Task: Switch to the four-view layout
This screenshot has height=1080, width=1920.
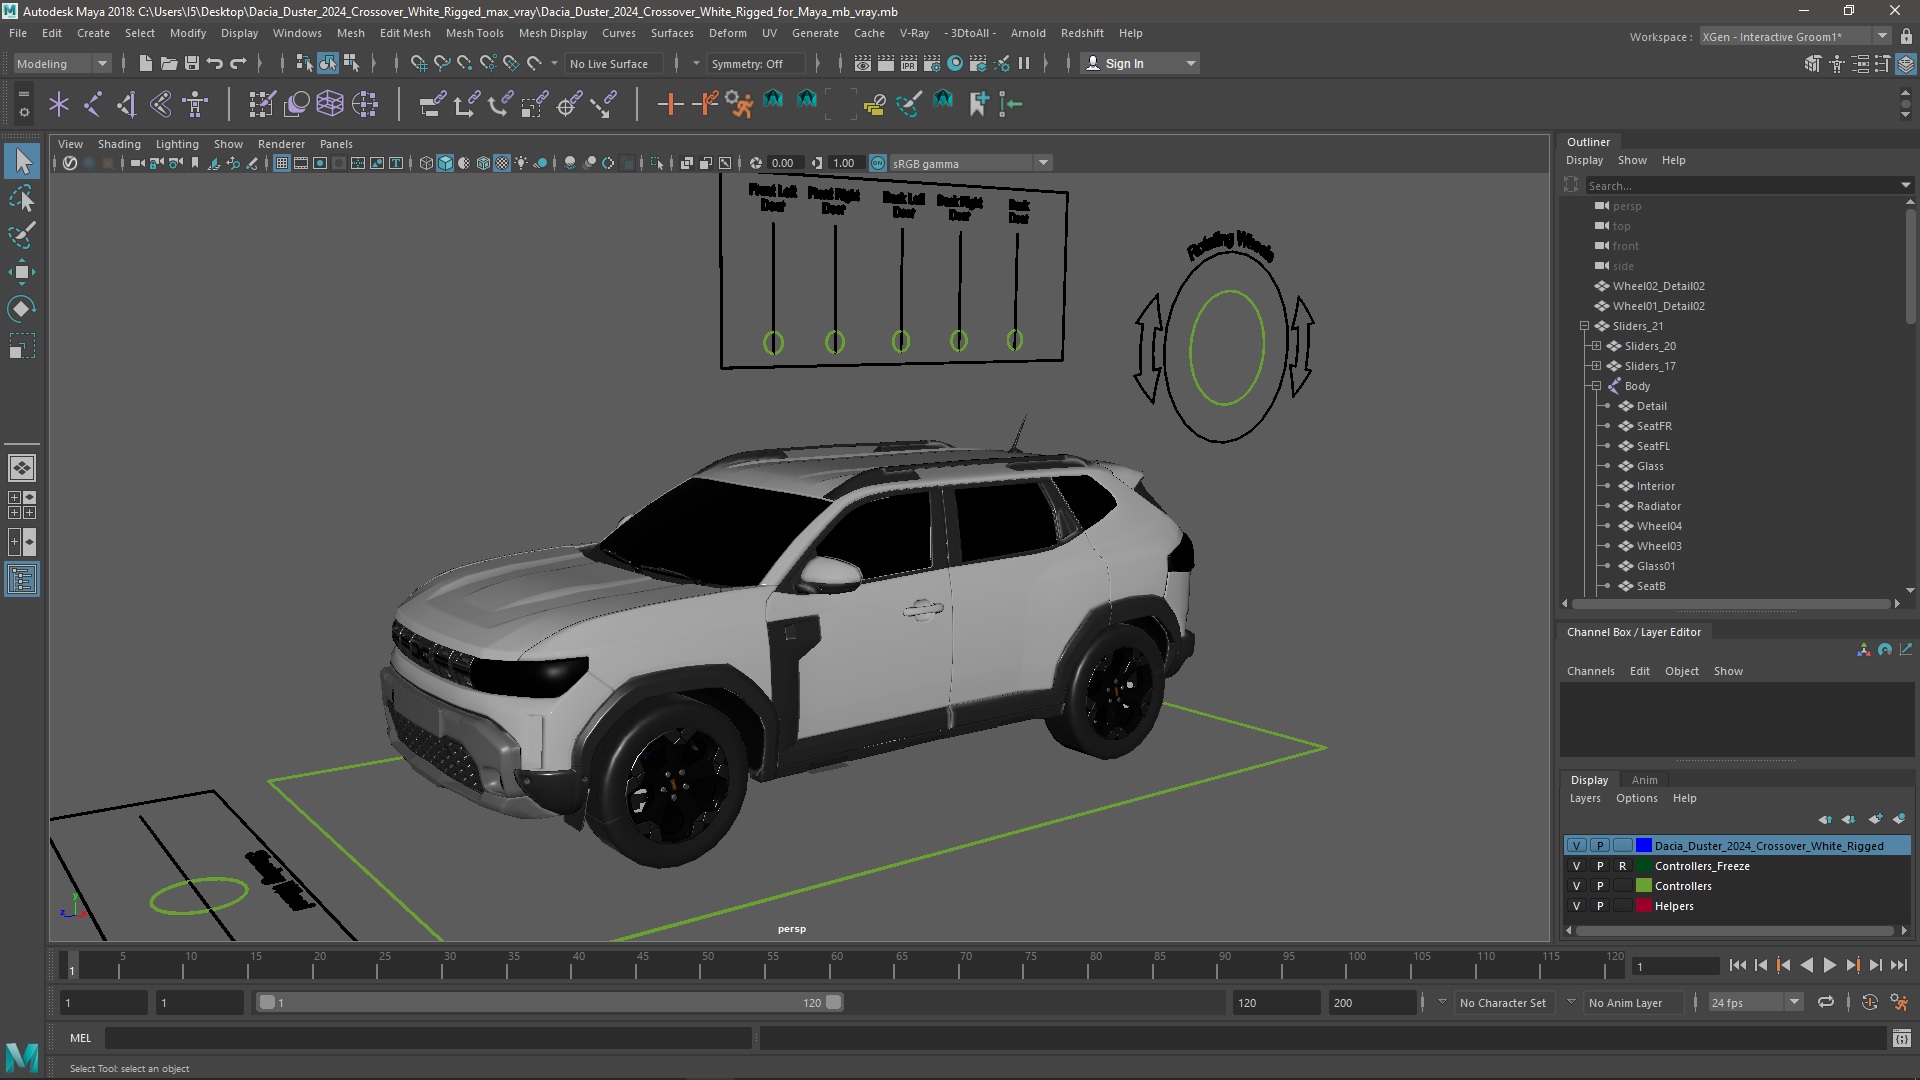Action: point(22,505)
